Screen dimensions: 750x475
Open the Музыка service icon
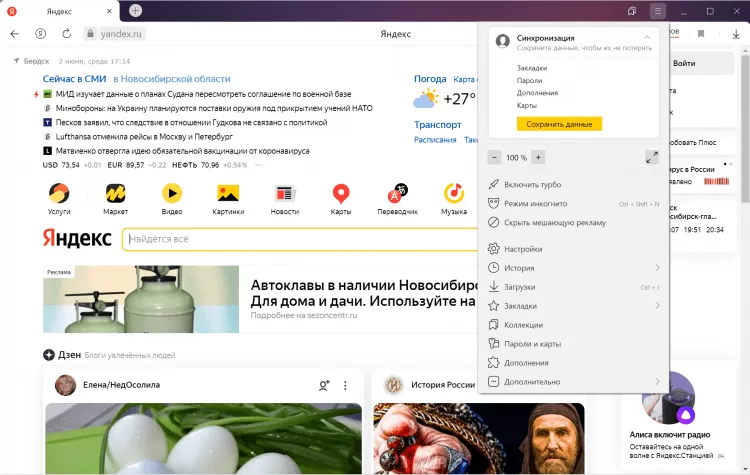point(454,194)
